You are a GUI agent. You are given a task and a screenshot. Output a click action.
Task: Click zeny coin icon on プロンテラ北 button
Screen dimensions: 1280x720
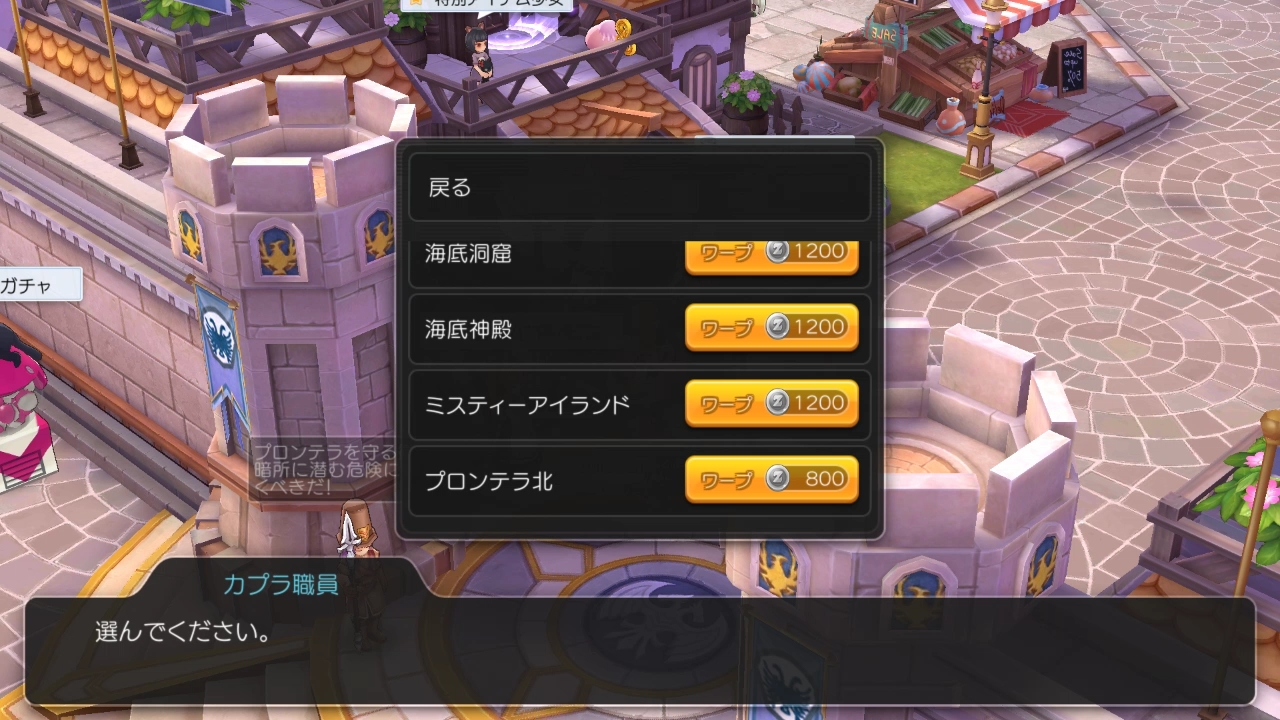click(777, 478)
